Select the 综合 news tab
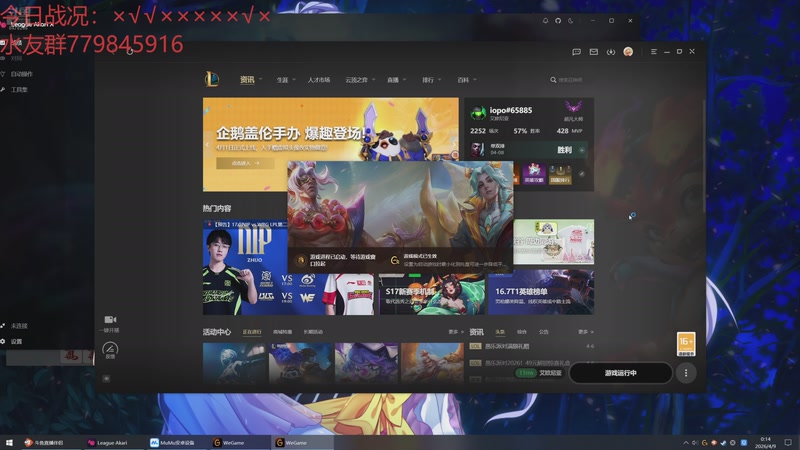800x450 pixels. click(521, 332)
